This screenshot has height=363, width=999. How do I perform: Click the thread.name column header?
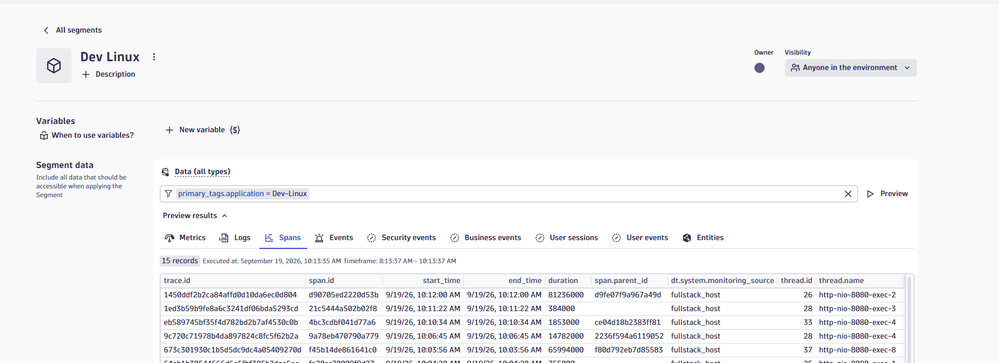[x=859, y=280]
